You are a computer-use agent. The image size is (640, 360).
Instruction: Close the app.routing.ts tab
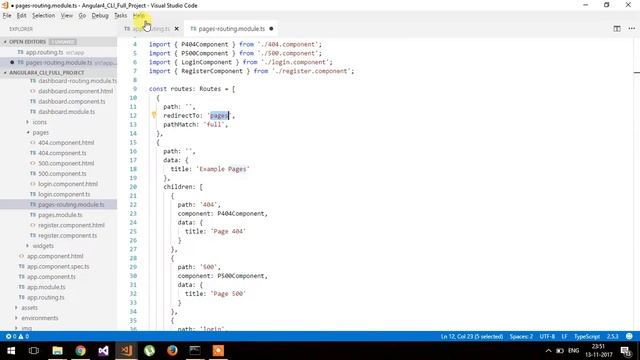point(176,29)
